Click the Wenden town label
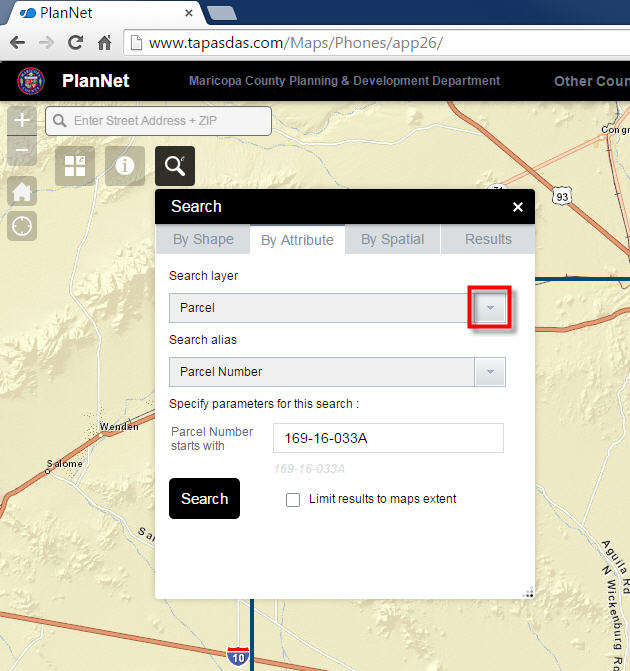This screenshot has width=630, height=671. (x=119, y=427)
